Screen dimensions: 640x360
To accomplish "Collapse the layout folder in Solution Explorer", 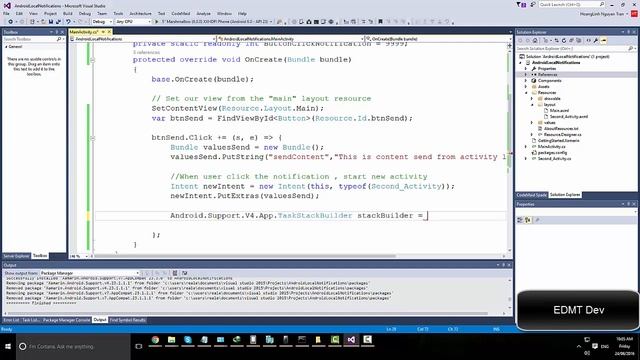I will click(532, 104).
